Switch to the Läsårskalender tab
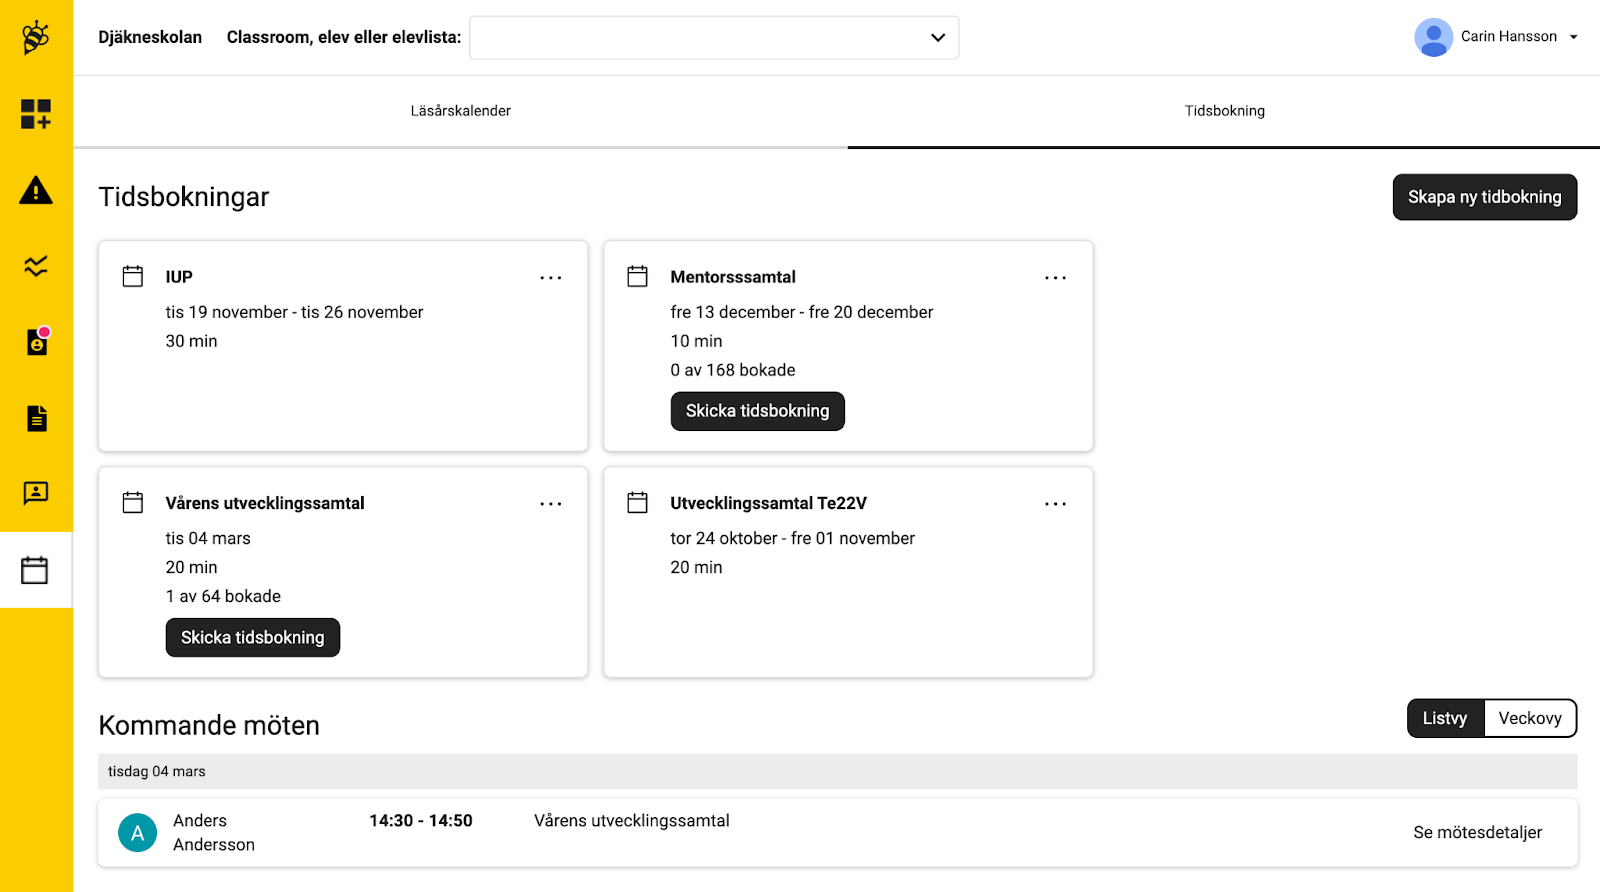 point(460,111)
